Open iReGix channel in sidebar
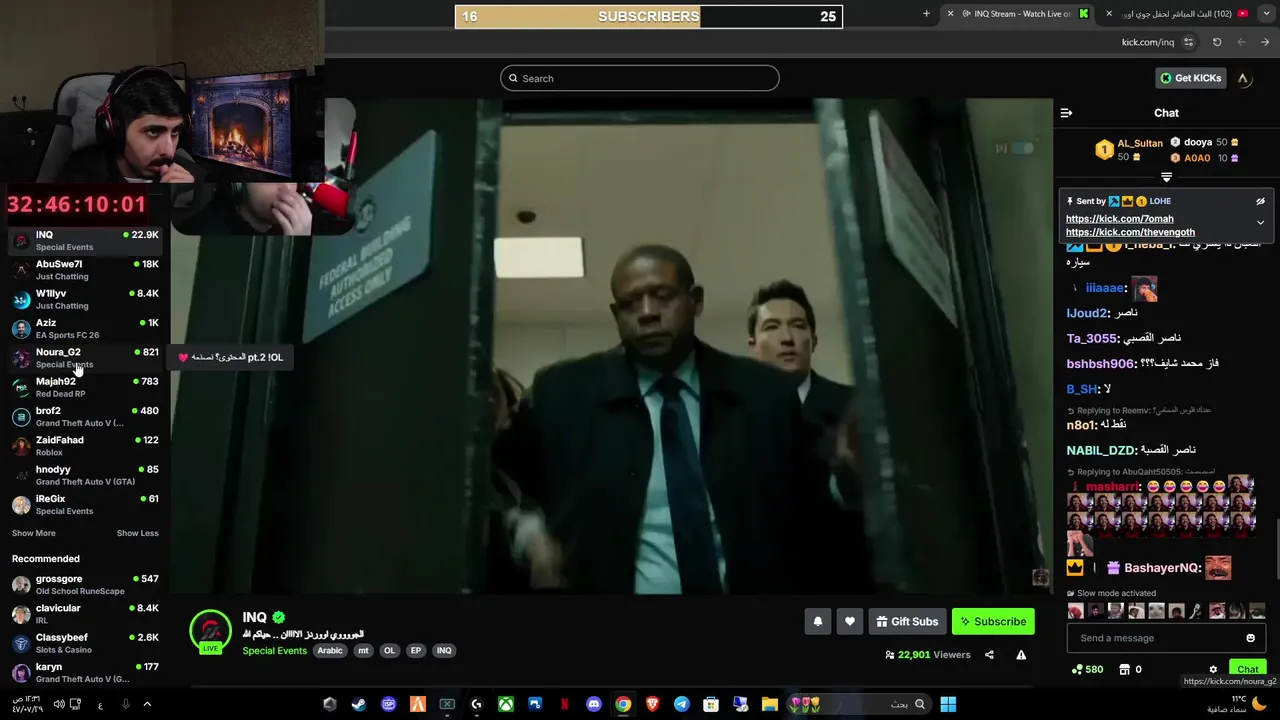Screen dimensions: 1280x720 point(85,504)
